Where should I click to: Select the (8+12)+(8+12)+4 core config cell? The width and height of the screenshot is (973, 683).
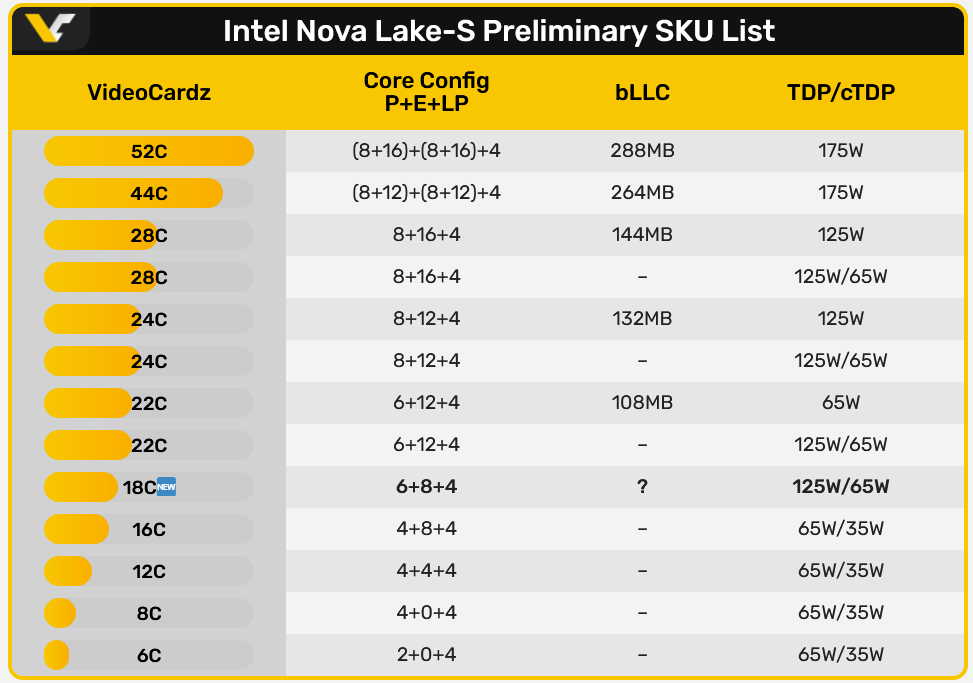click(x=426, y=193)
